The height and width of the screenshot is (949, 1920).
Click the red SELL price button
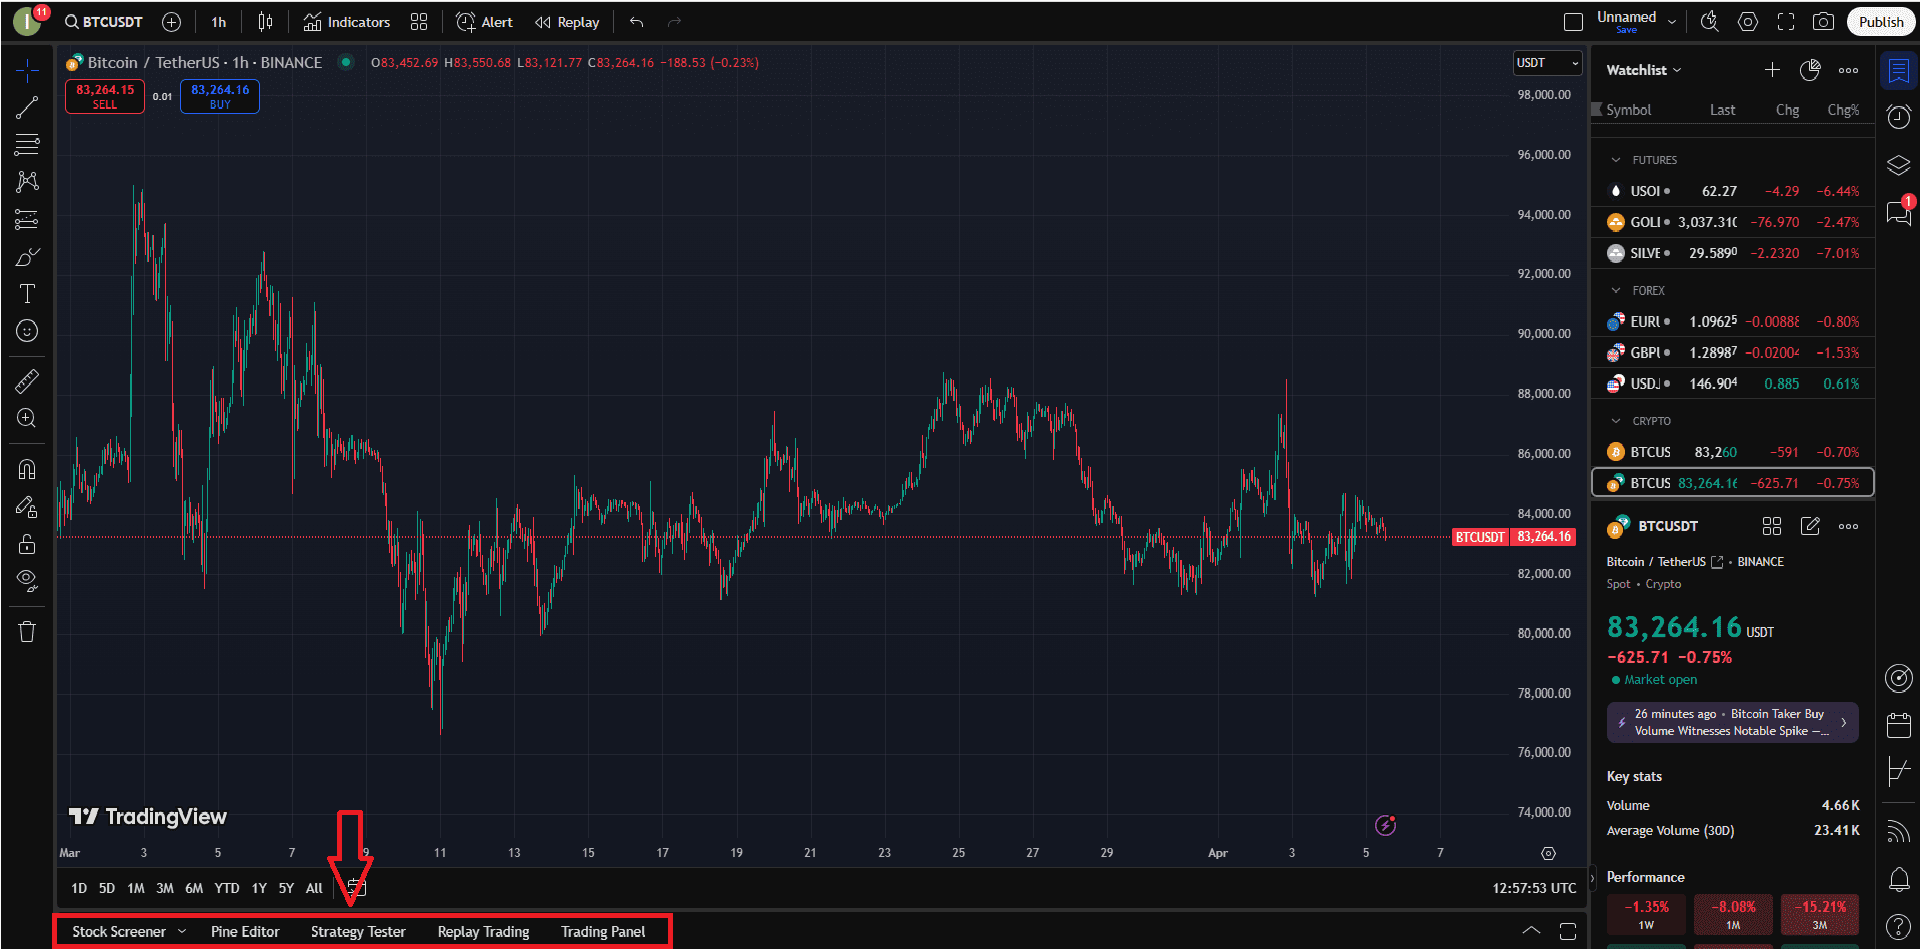pyautogui.click(x=105, y=96)
